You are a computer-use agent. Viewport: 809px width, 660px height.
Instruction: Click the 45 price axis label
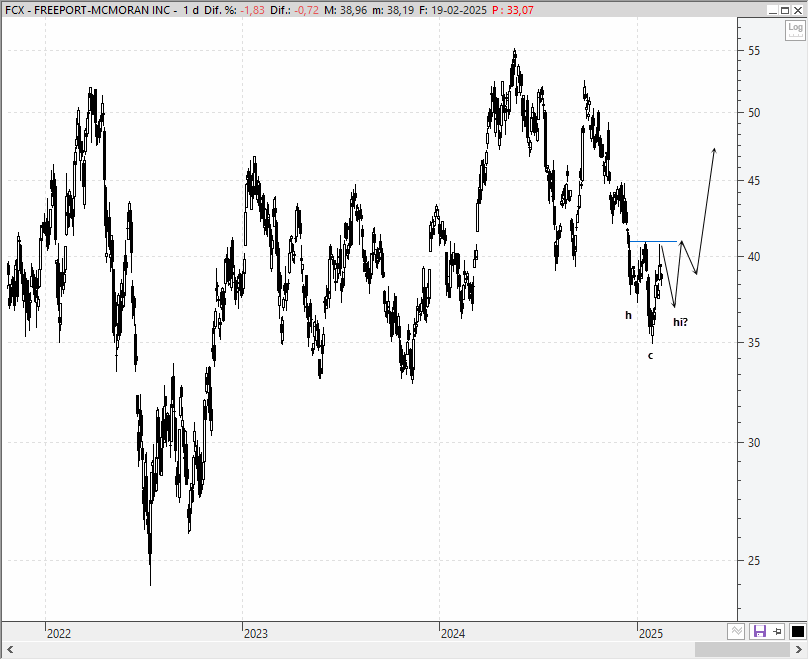point(754,181)
